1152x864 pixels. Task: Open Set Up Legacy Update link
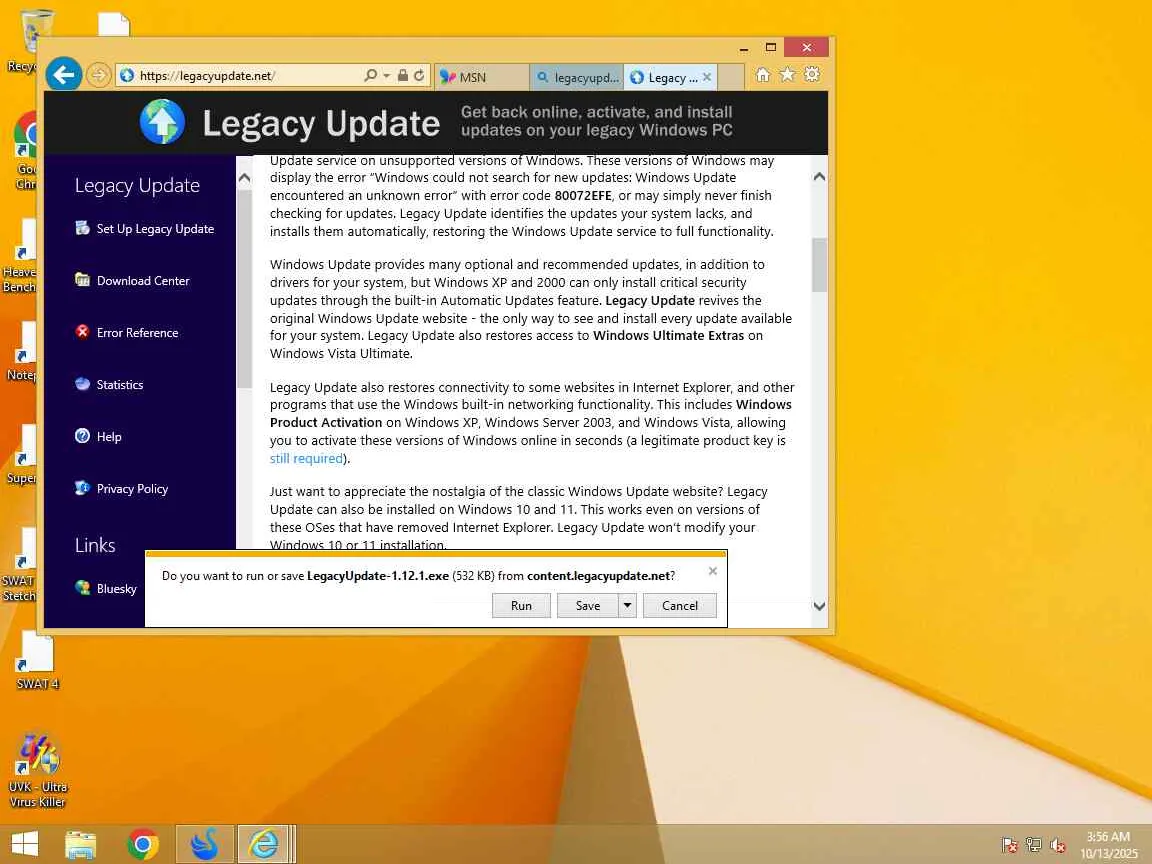(x=155, y=228)
